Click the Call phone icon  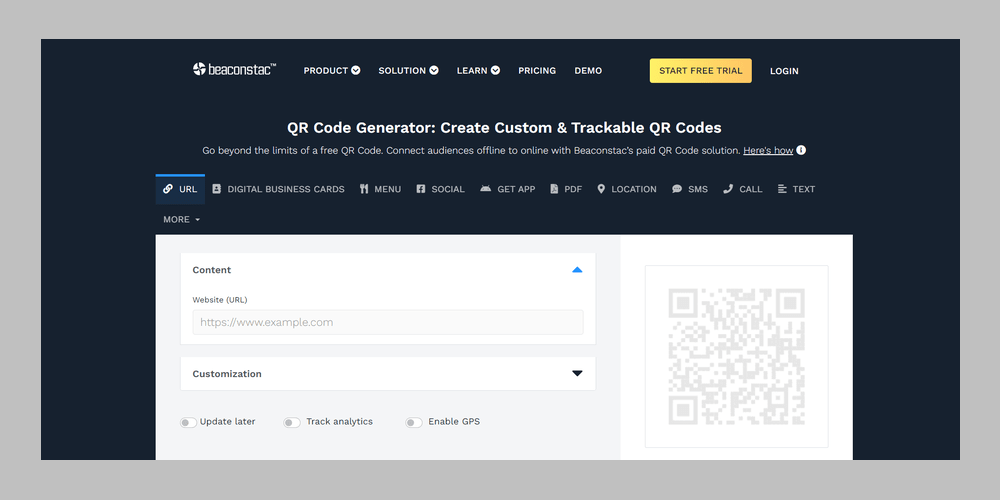click(728, 189)
